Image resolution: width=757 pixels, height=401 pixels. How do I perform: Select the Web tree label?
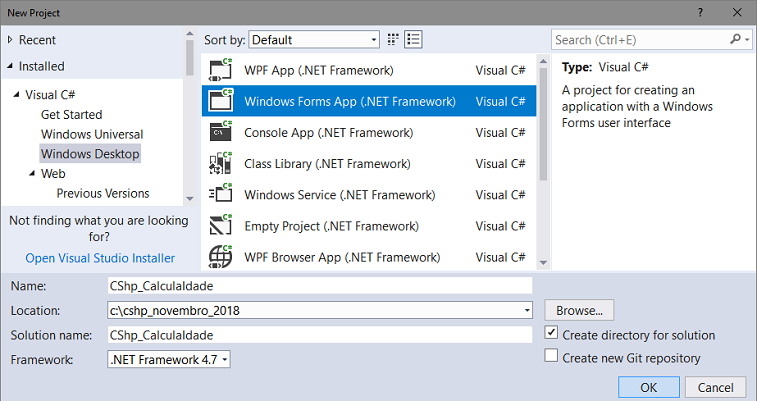point(53,173)
